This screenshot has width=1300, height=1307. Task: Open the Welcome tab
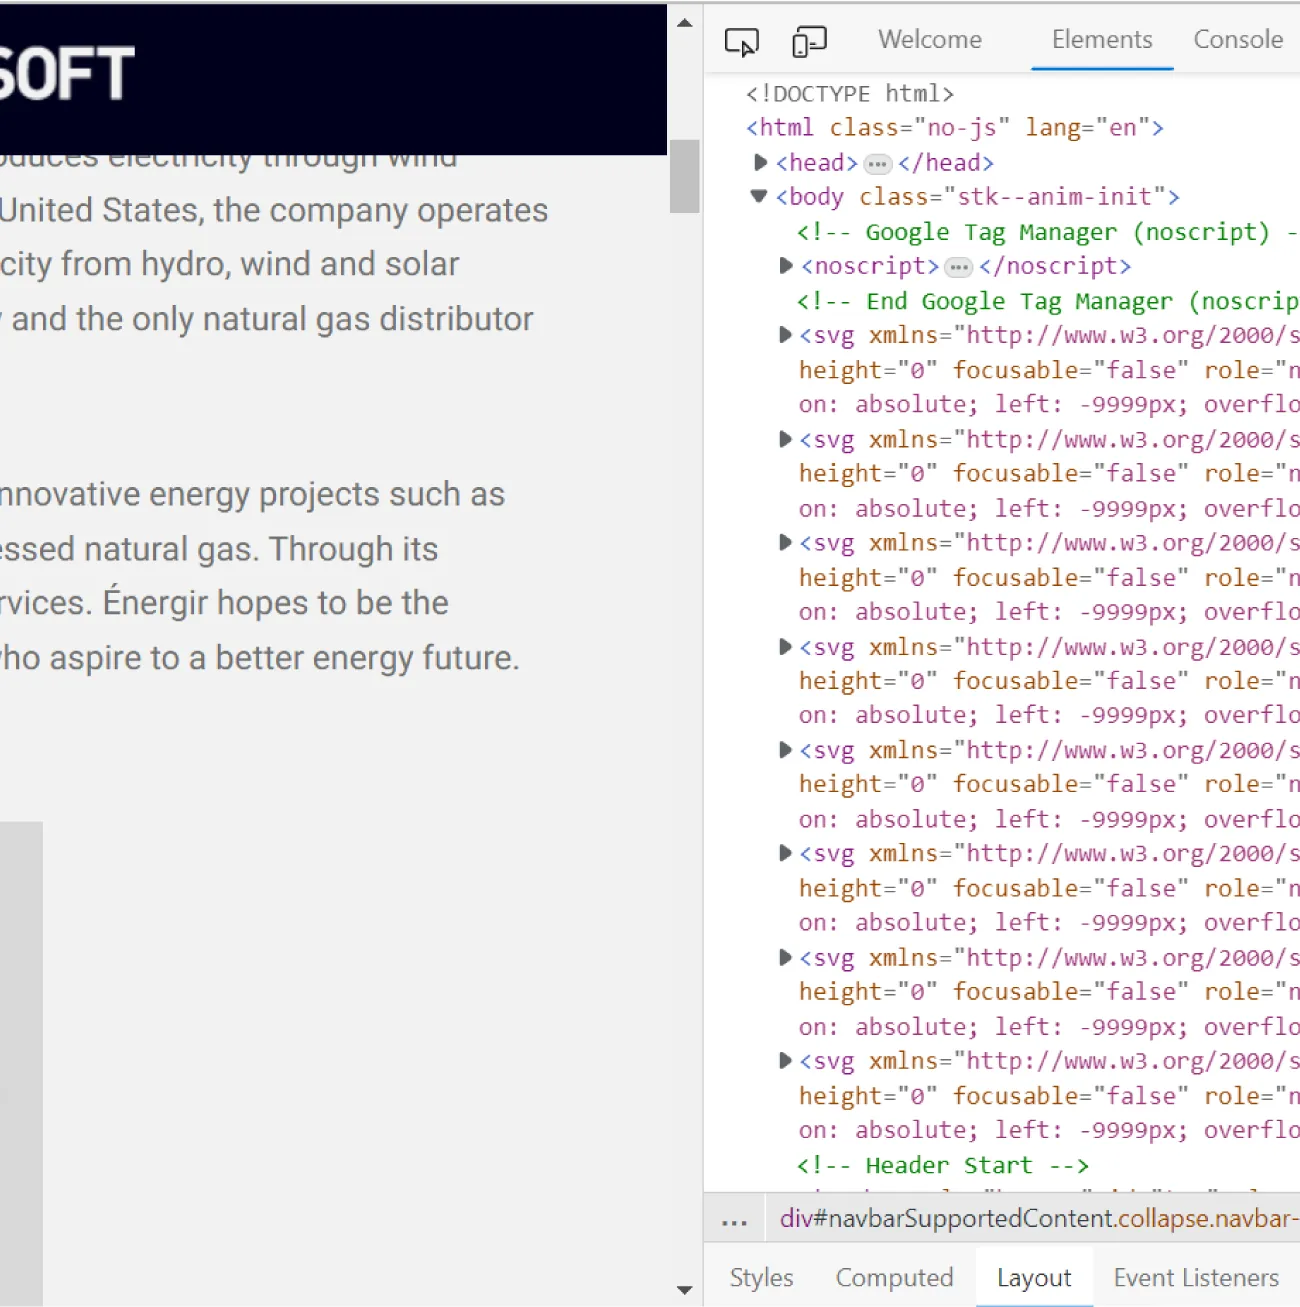coord(929,40)
